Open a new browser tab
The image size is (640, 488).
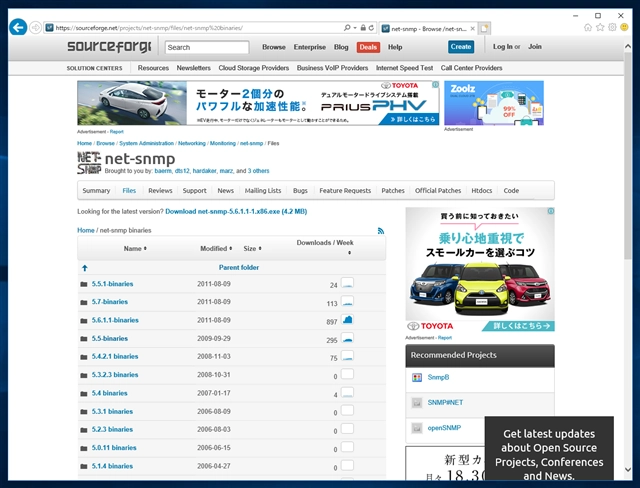click(484, 28)
